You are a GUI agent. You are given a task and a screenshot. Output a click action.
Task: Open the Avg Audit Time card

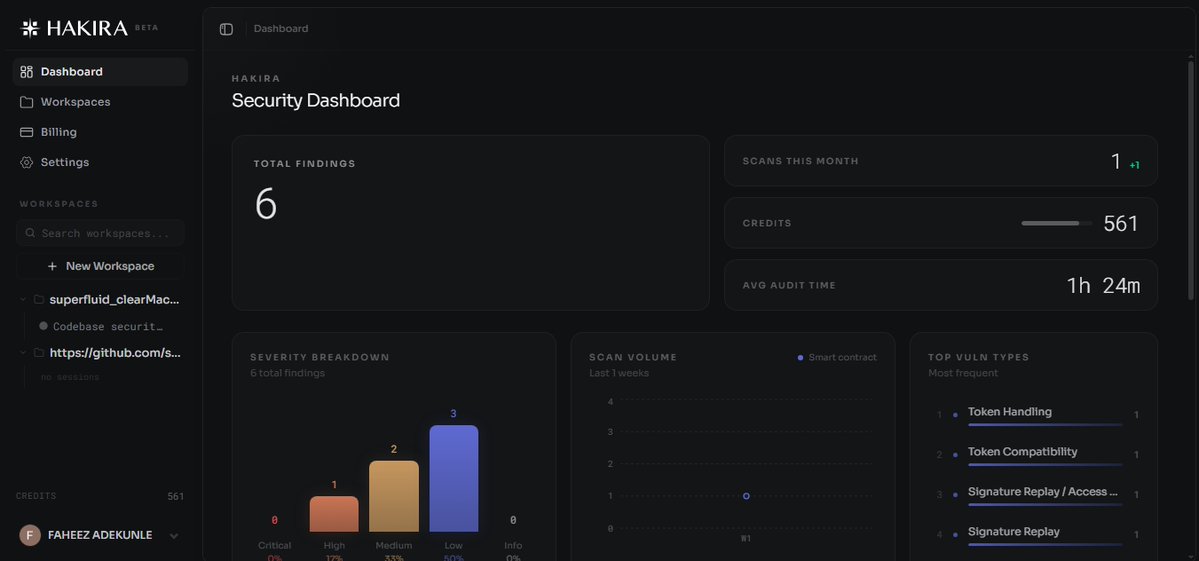941,285
